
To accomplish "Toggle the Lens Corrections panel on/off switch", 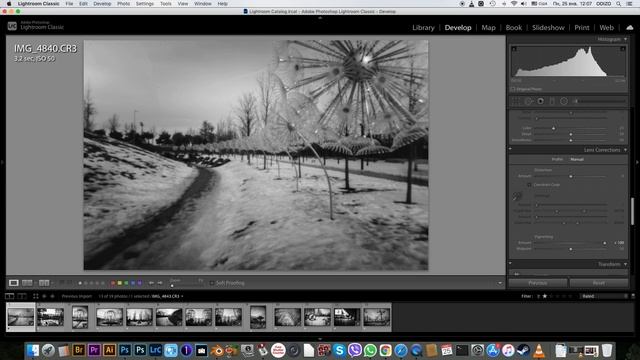I will tap(510, 150).
